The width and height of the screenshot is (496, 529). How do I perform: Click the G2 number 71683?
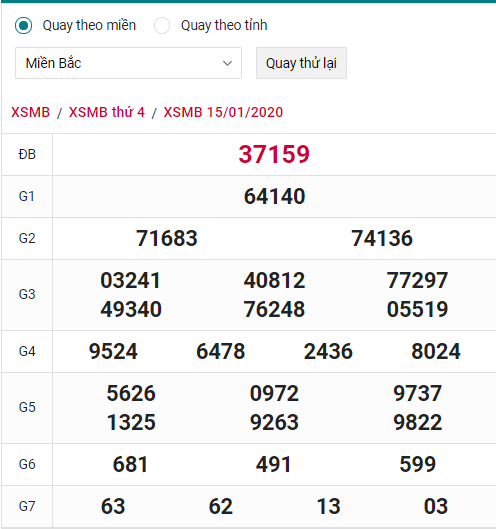click(167, 238)
